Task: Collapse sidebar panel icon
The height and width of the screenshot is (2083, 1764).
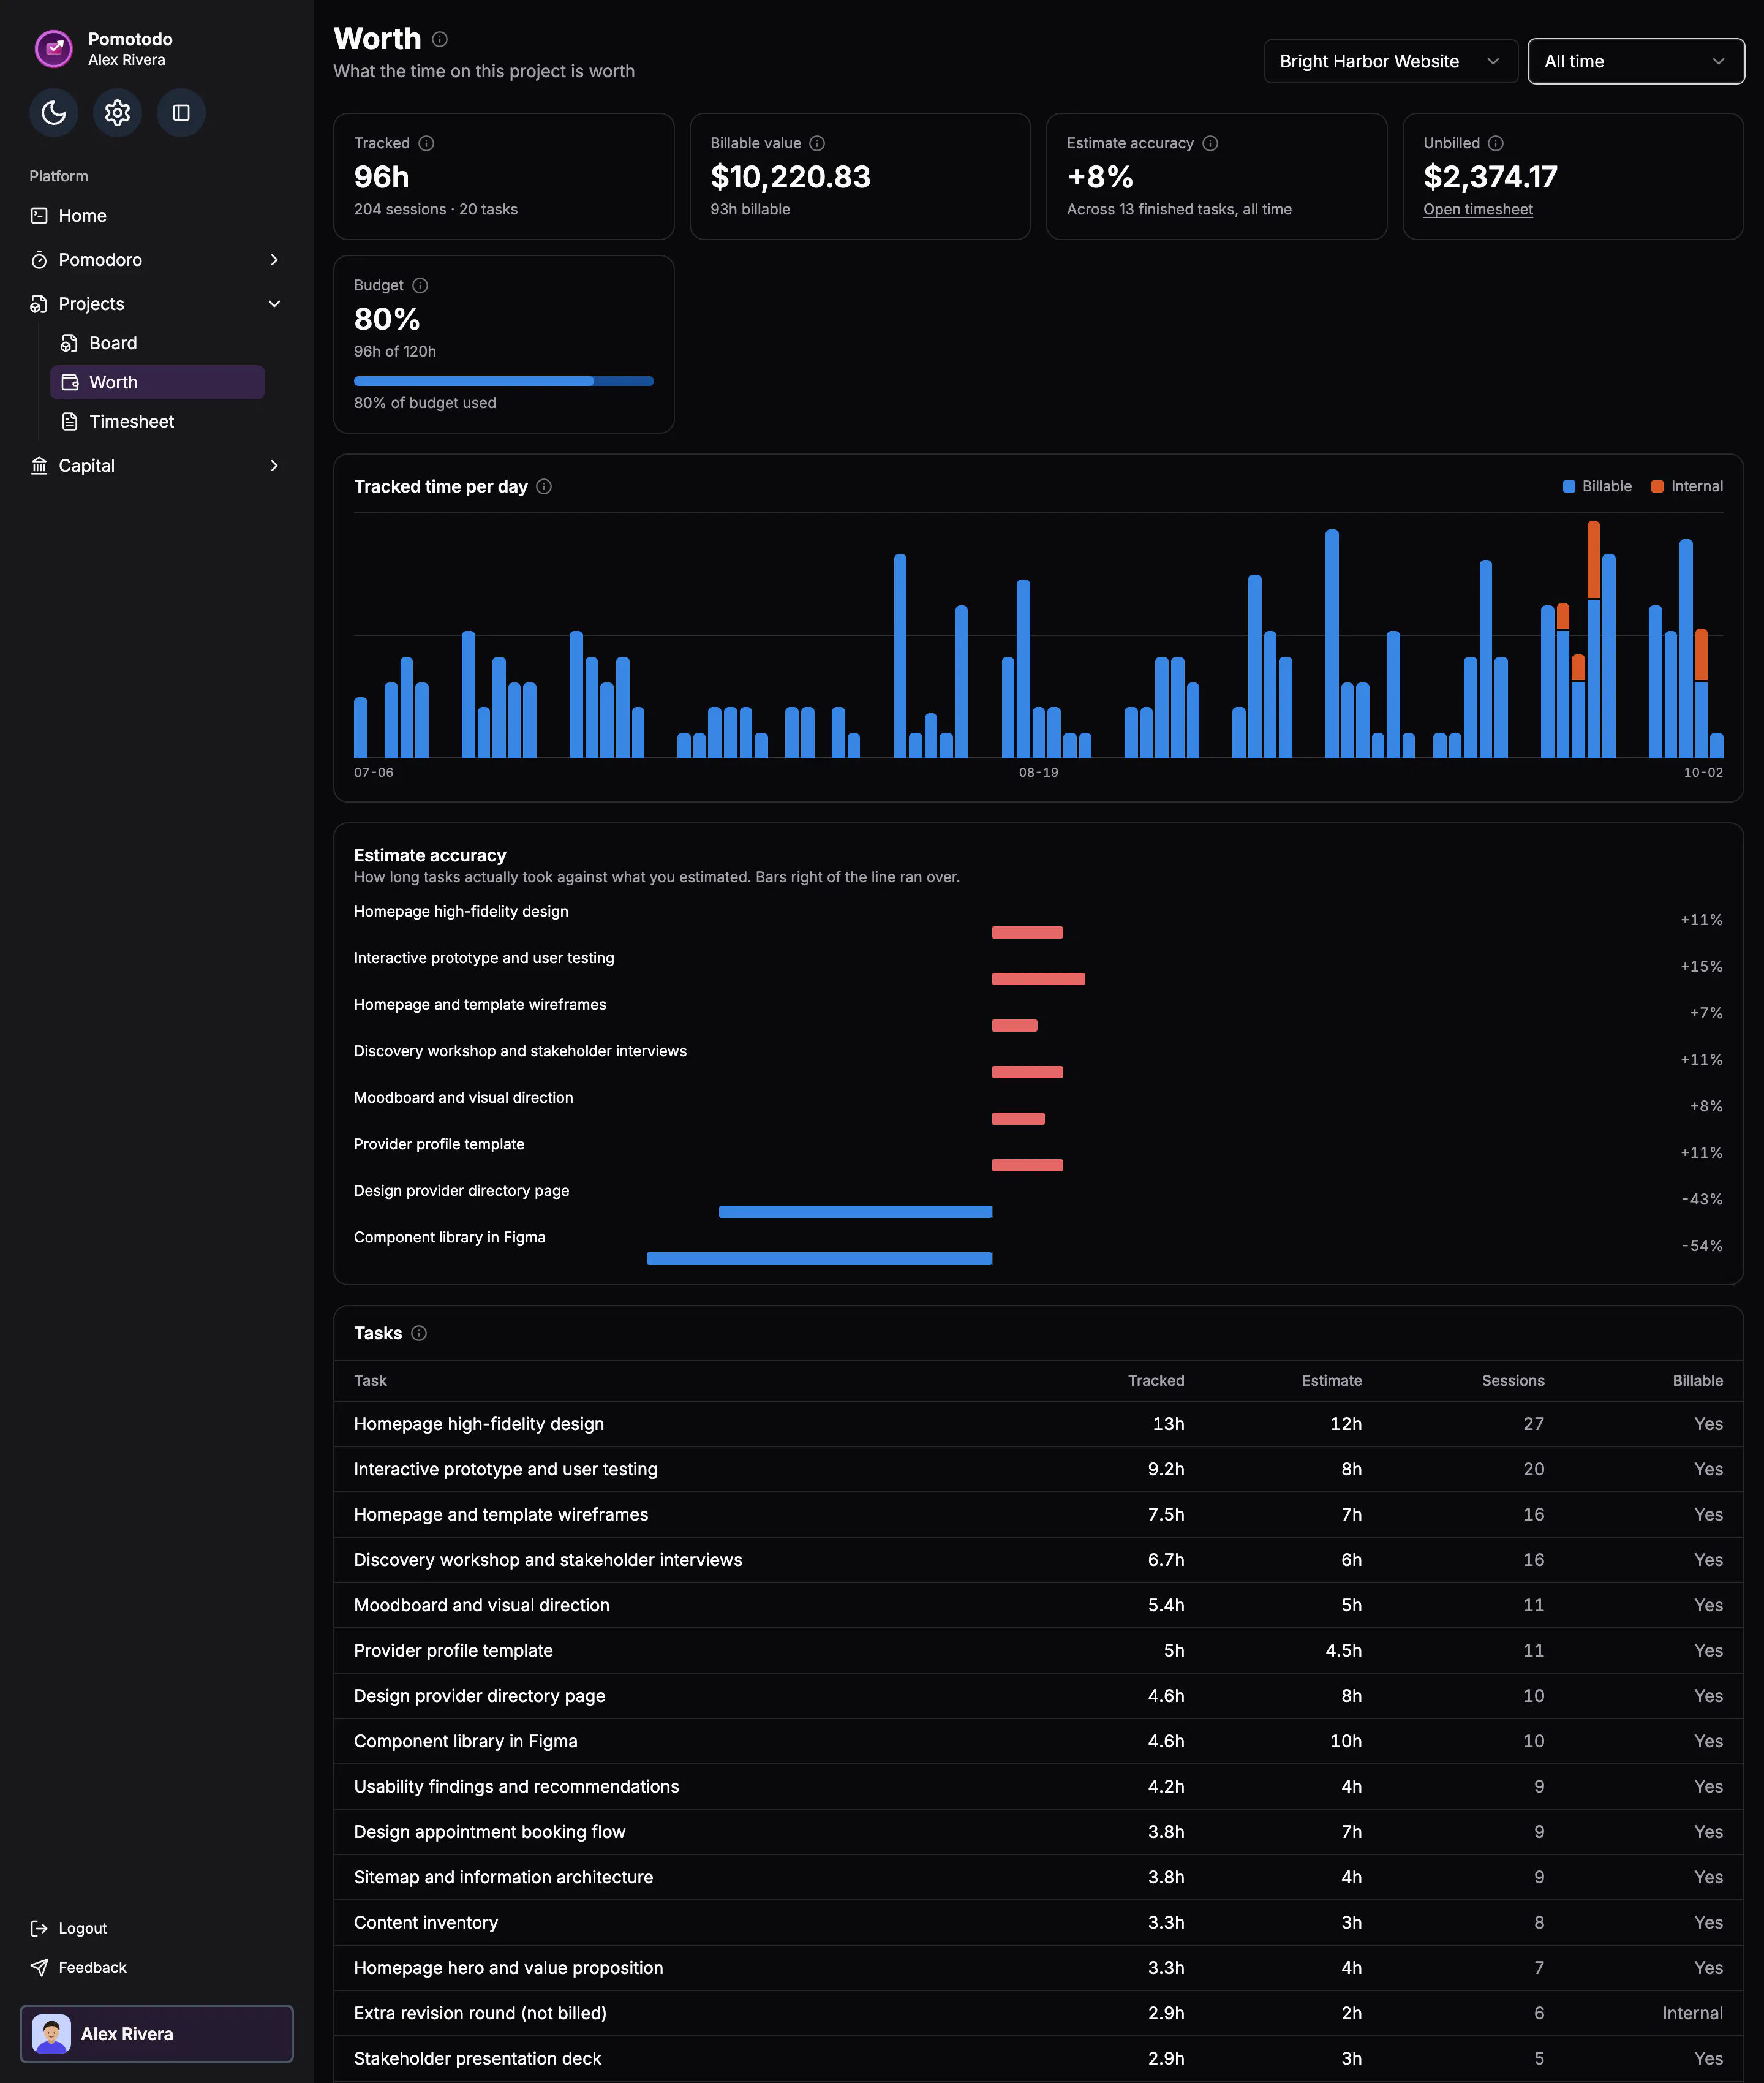Action: 181,113
